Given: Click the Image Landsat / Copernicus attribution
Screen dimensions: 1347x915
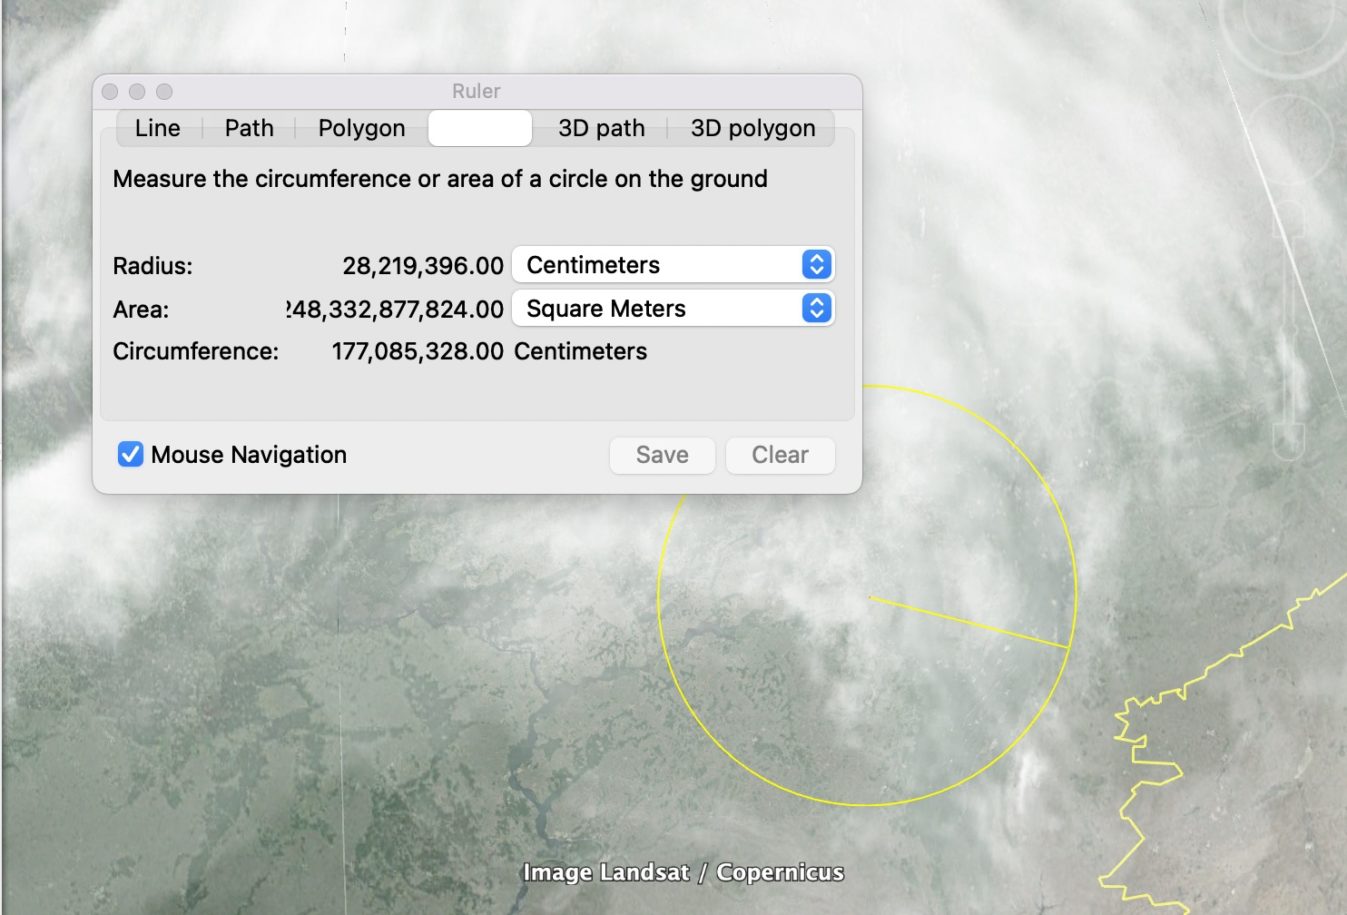Looking at the screenshot, I should [683, 873].
